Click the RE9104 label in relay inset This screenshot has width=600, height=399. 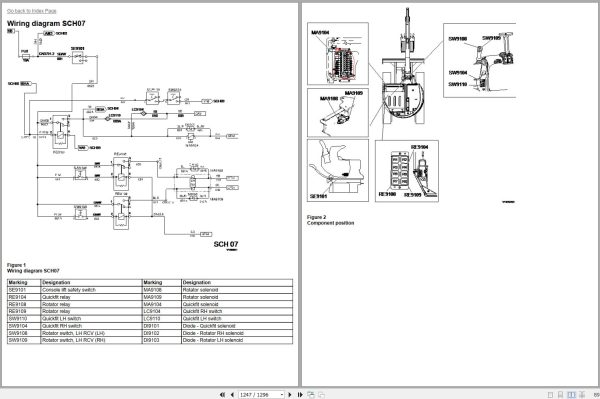pyautogui.click(x=420, y=147)
